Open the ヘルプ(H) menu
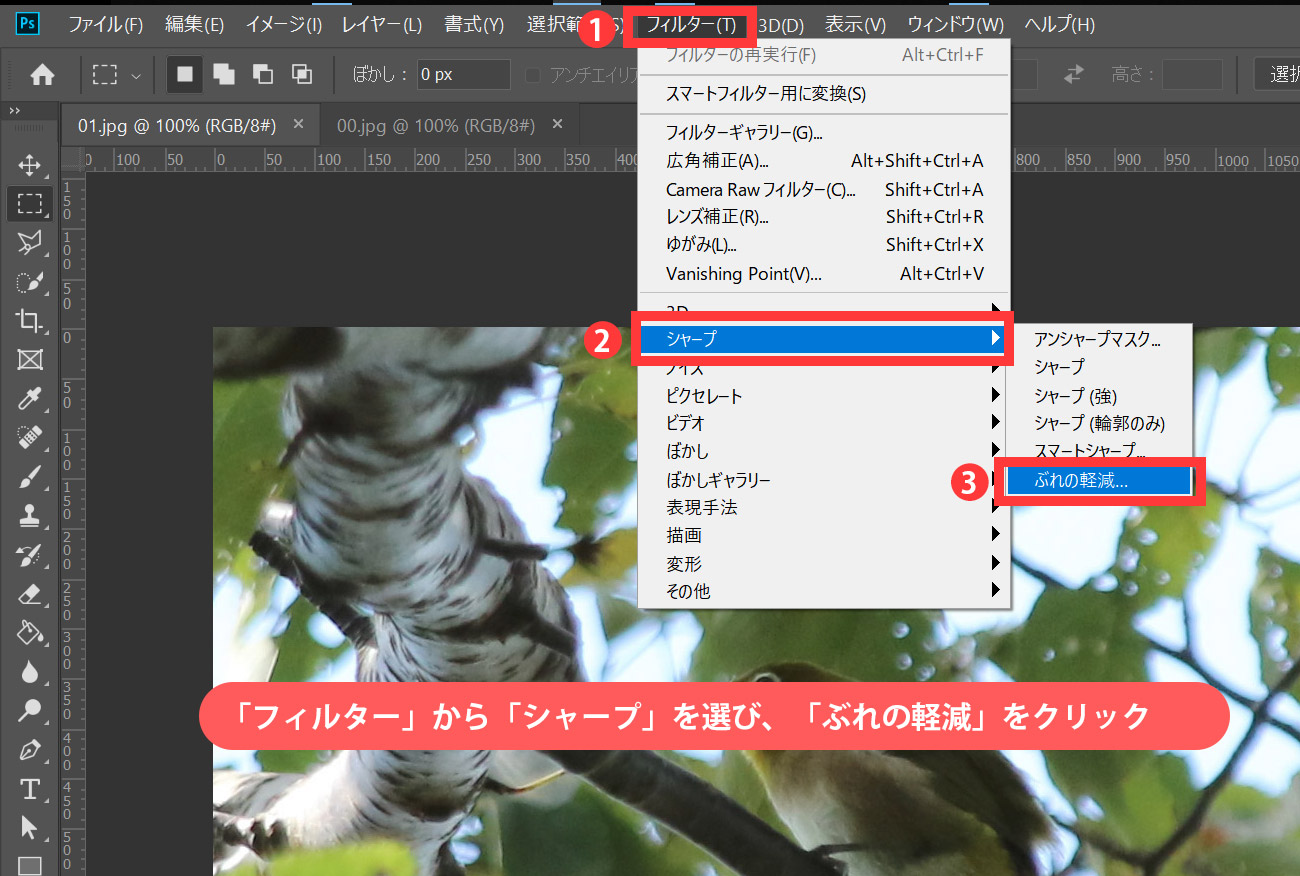Screen dimensions: 1300x876 click(1060, 24)
